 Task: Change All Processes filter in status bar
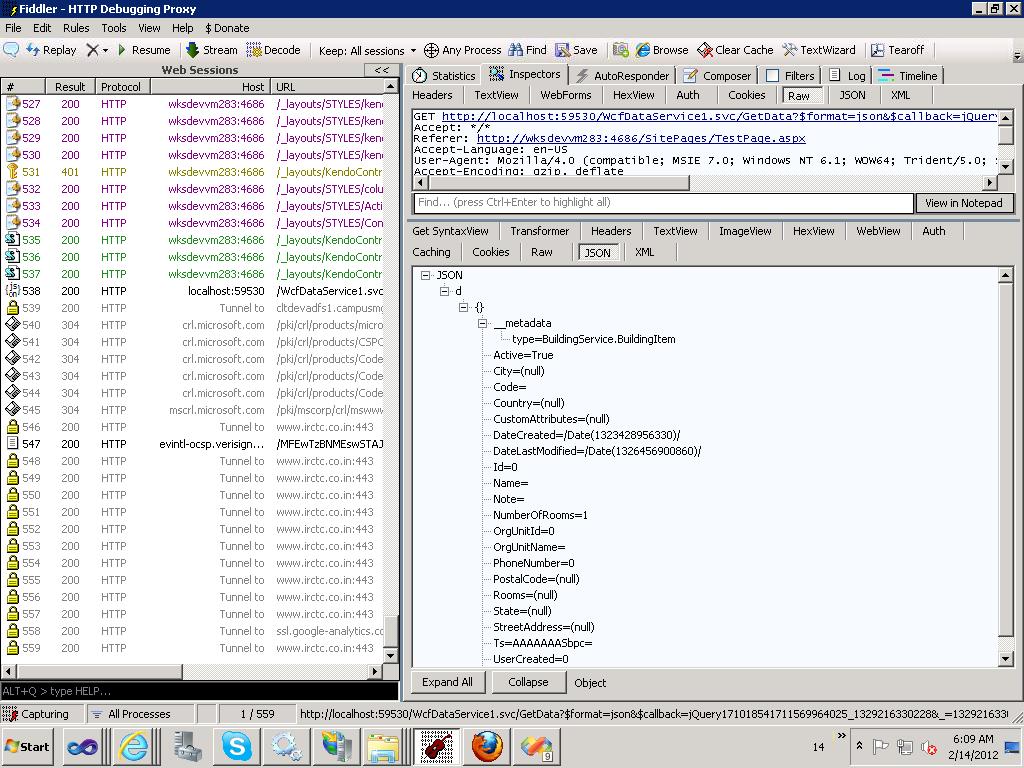click(x=139, y=714)
